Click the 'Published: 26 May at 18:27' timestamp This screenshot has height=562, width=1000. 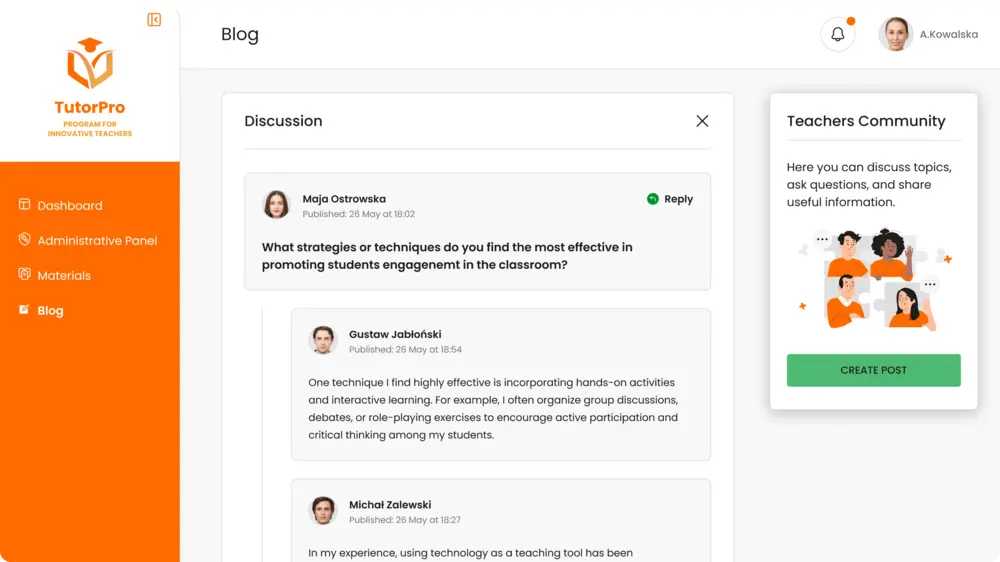(404, 520)
